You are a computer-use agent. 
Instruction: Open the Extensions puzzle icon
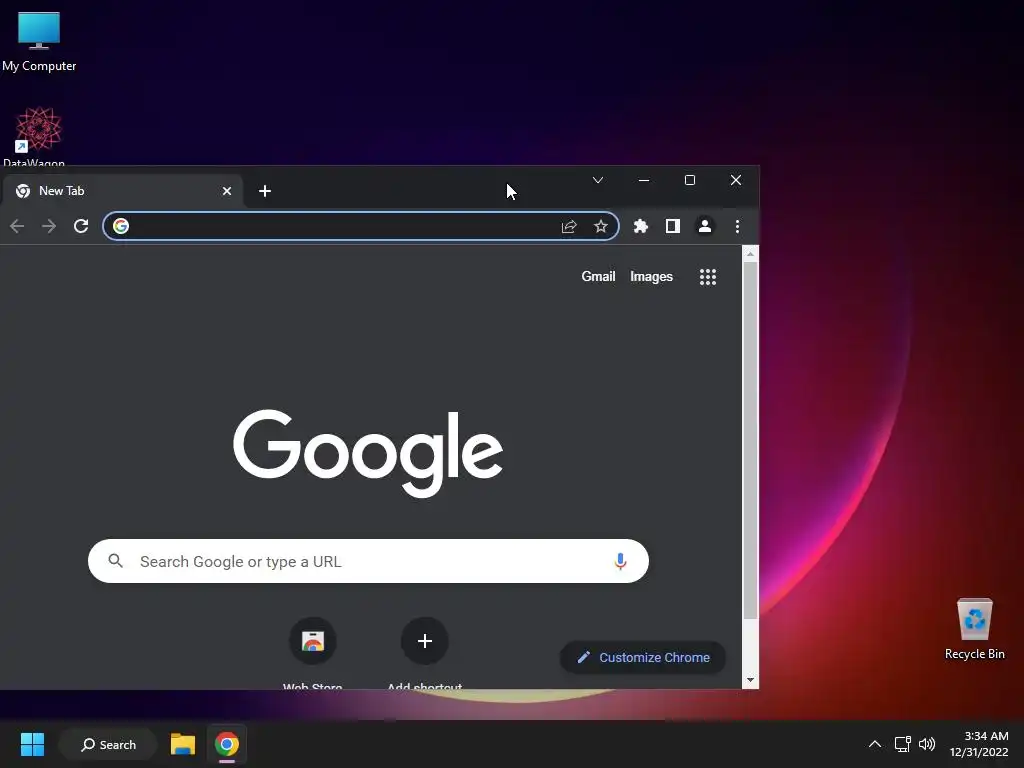click(641, 226)
